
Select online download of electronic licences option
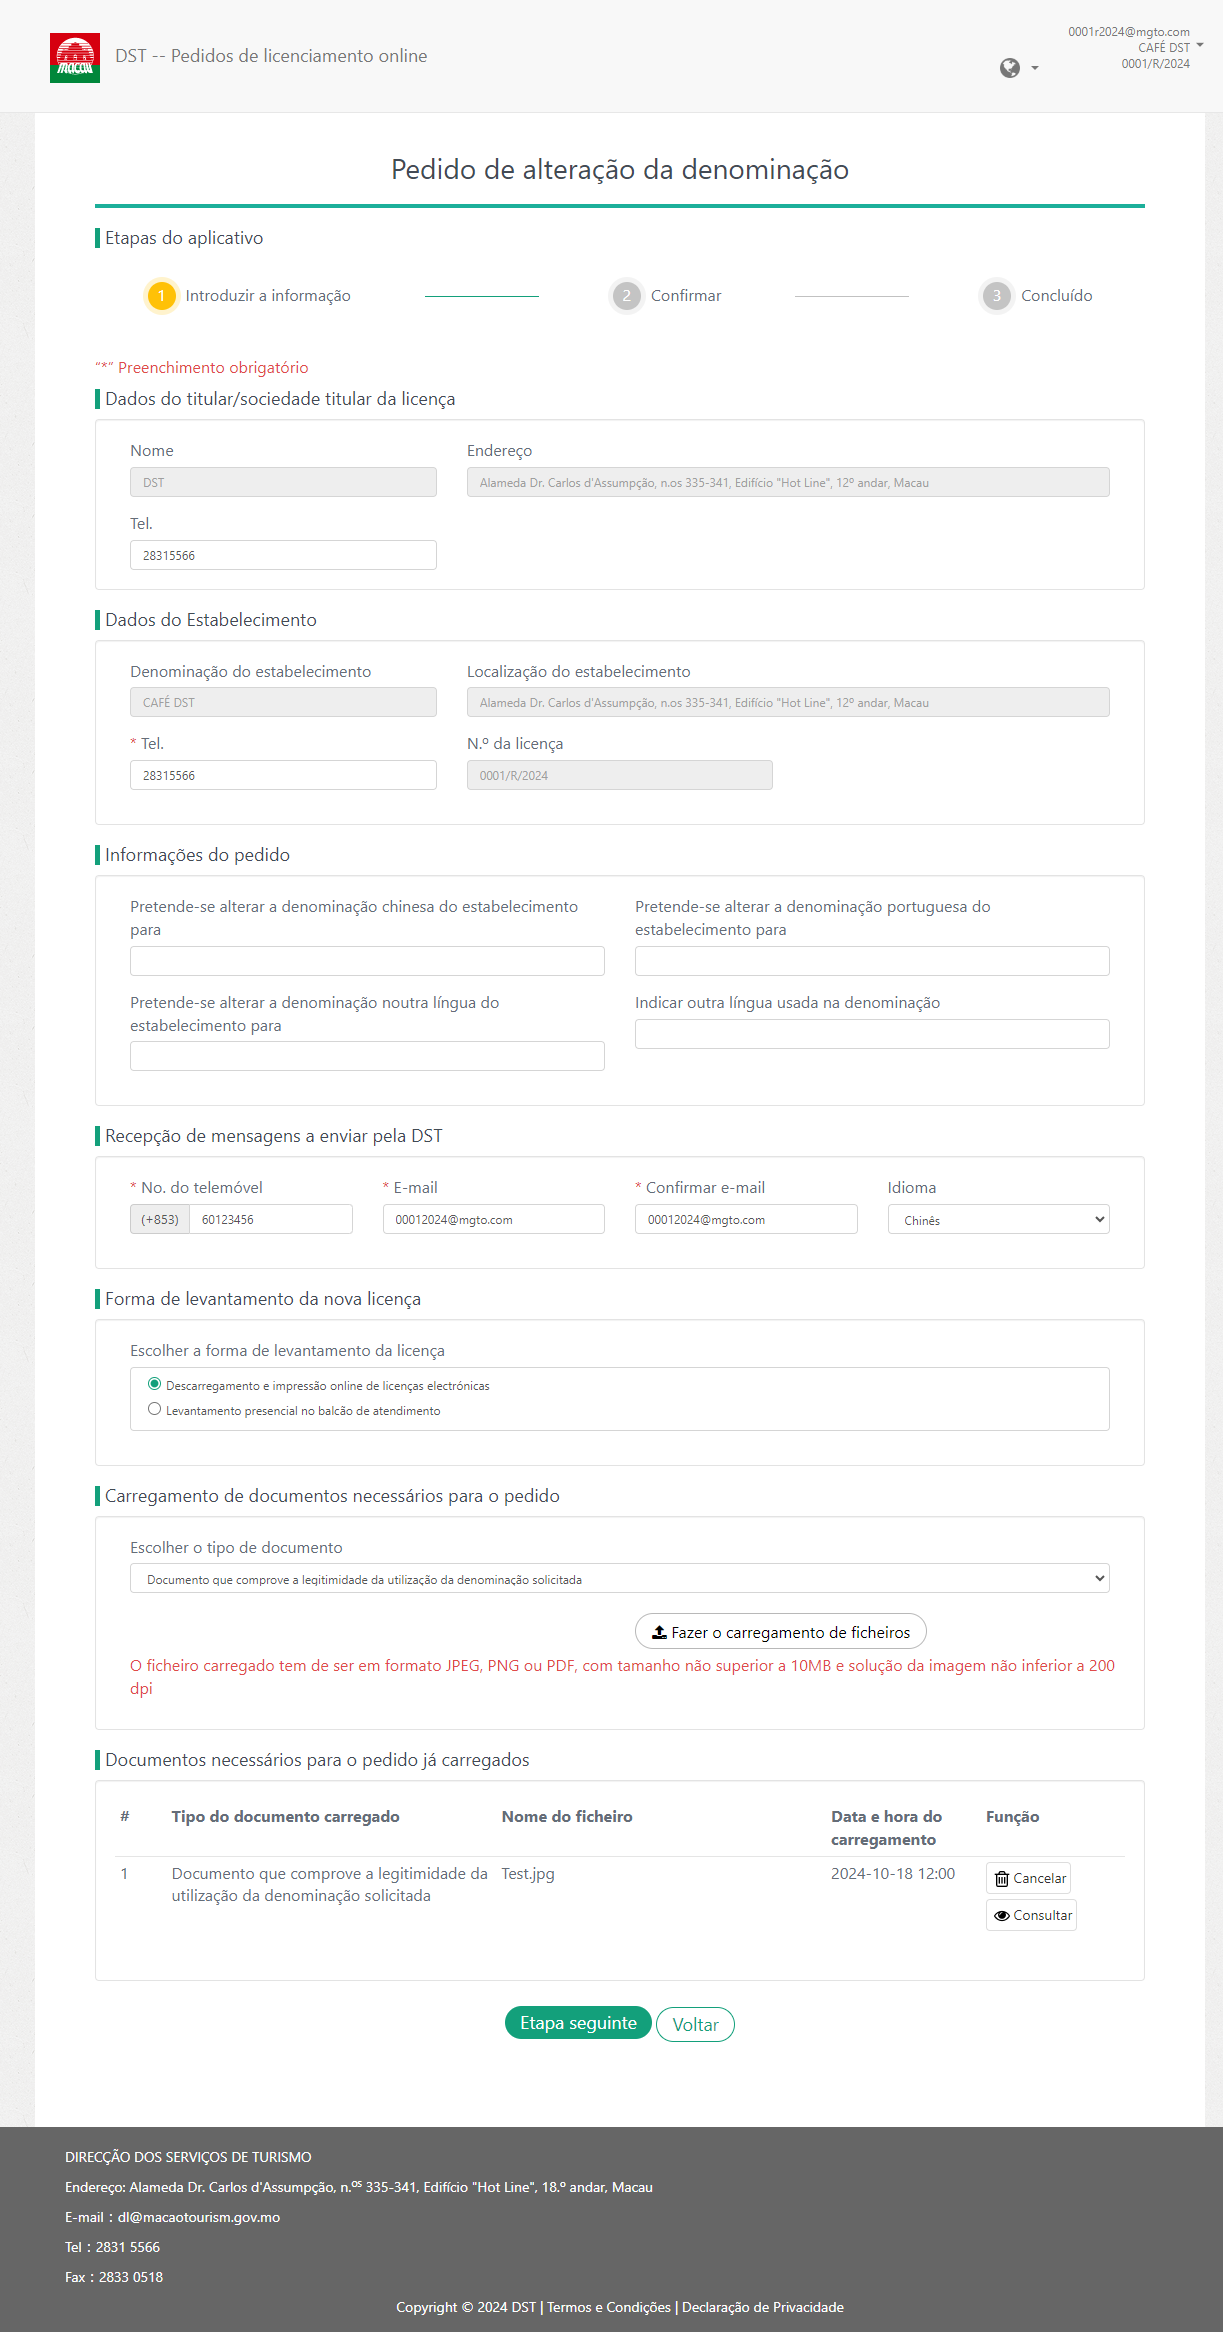coord(155,1384)
